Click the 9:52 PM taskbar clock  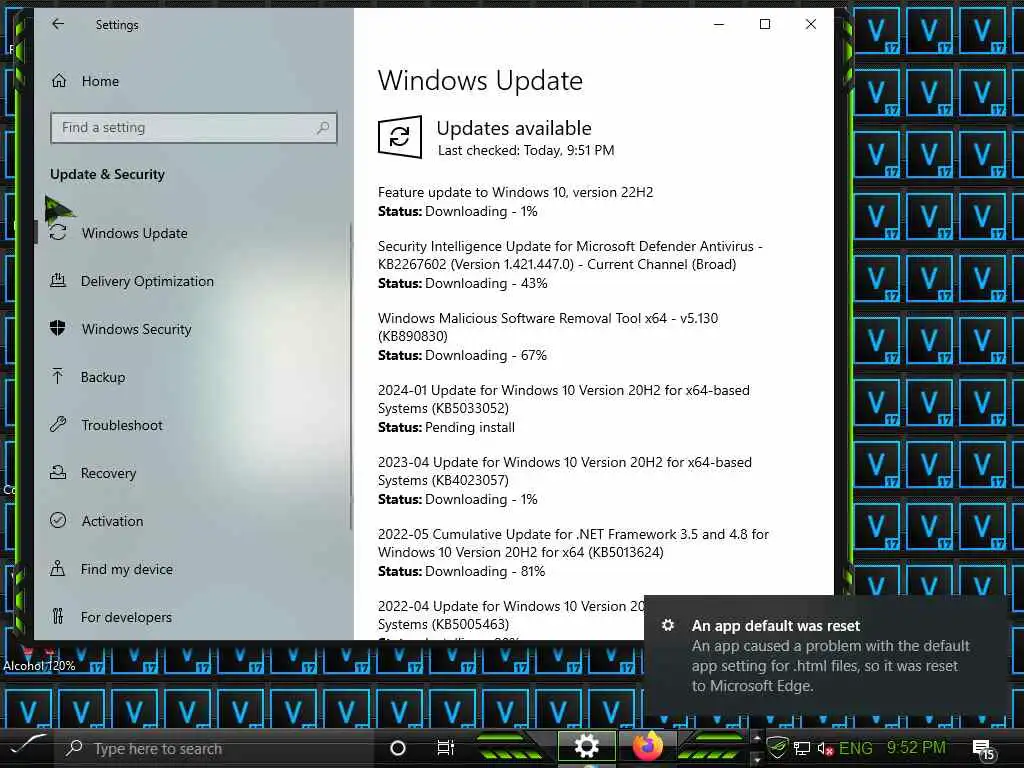pyautogui.click(x=916, y=747)
